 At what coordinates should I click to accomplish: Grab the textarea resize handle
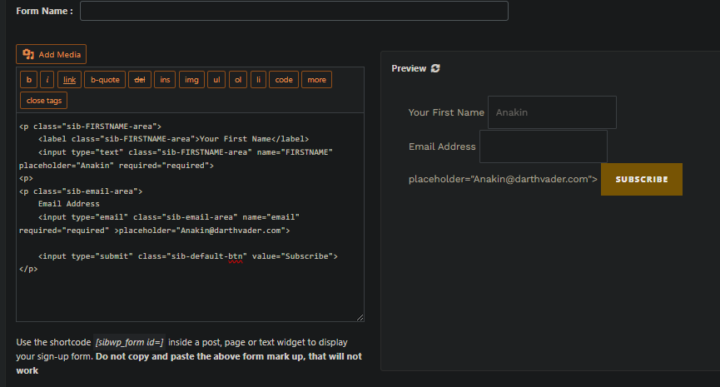(360, 317)
